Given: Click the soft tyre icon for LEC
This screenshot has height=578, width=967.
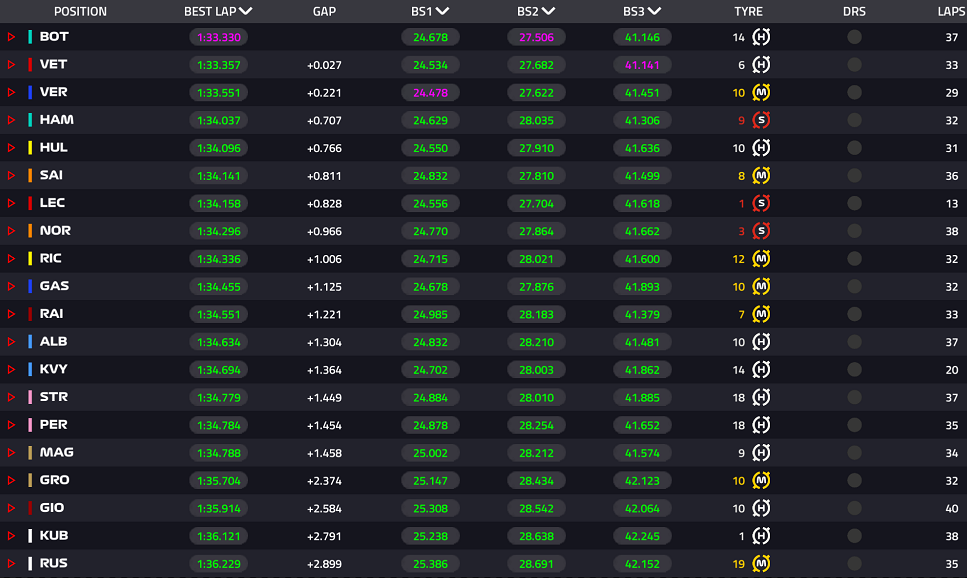Looking at the screenshot, I should 761,203.
